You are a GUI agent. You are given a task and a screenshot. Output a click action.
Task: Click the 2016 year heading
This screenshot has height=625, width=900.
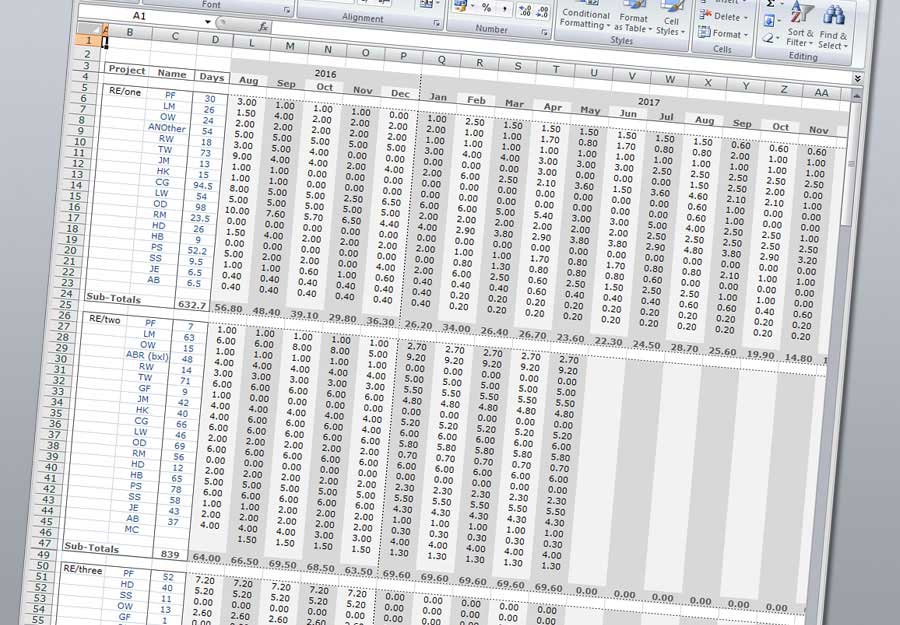(325, 74)
